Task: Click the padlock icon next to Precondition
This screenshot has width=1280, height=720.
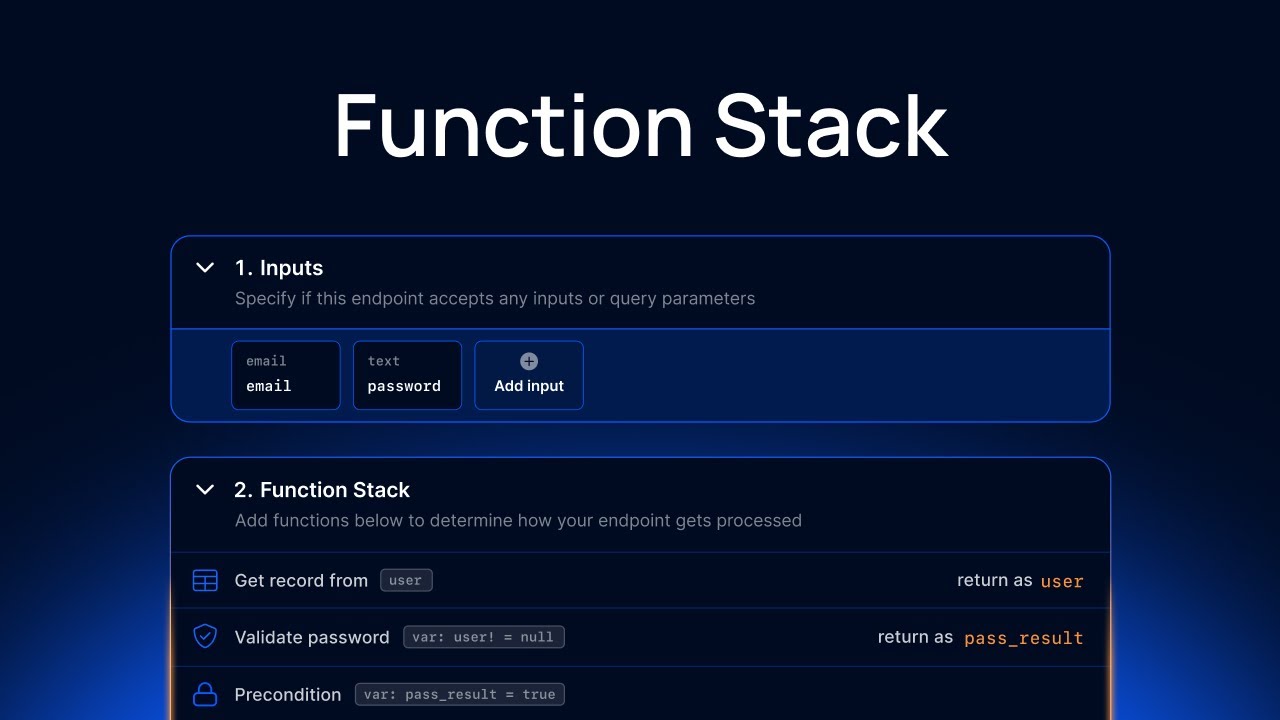Action: (204, 694)
